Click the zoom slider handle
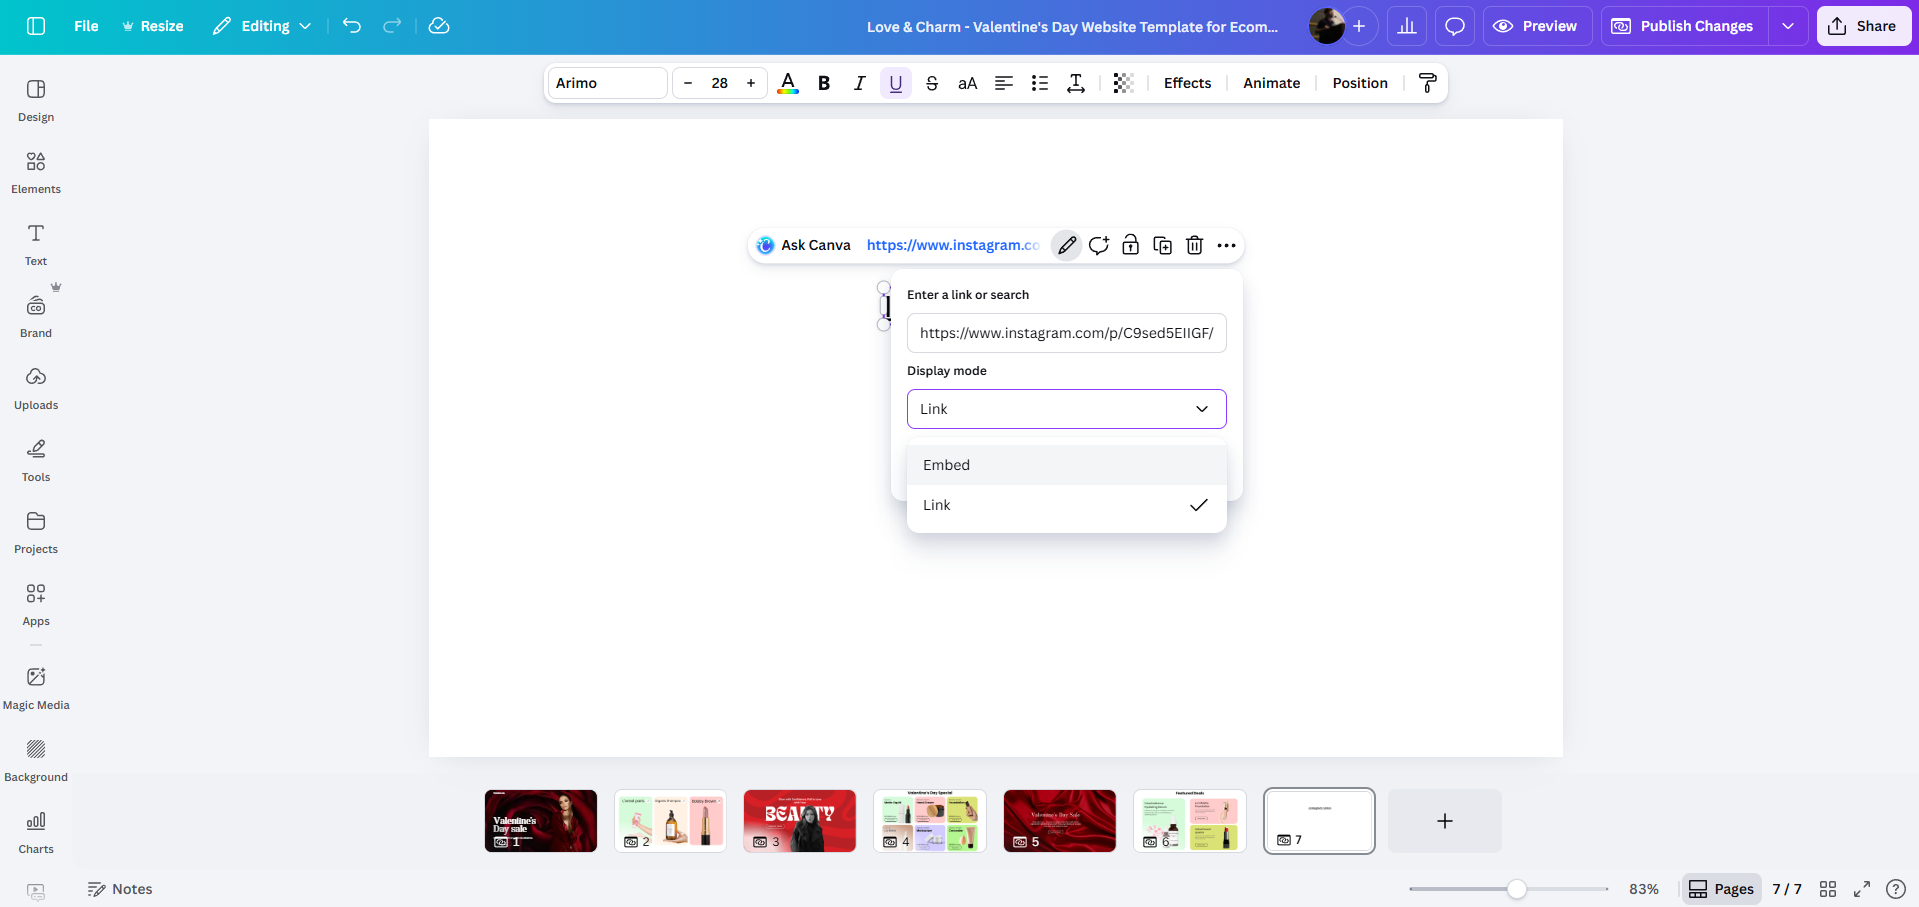Viewport: 1919px width, 907px height. [x=1517, y=889]
